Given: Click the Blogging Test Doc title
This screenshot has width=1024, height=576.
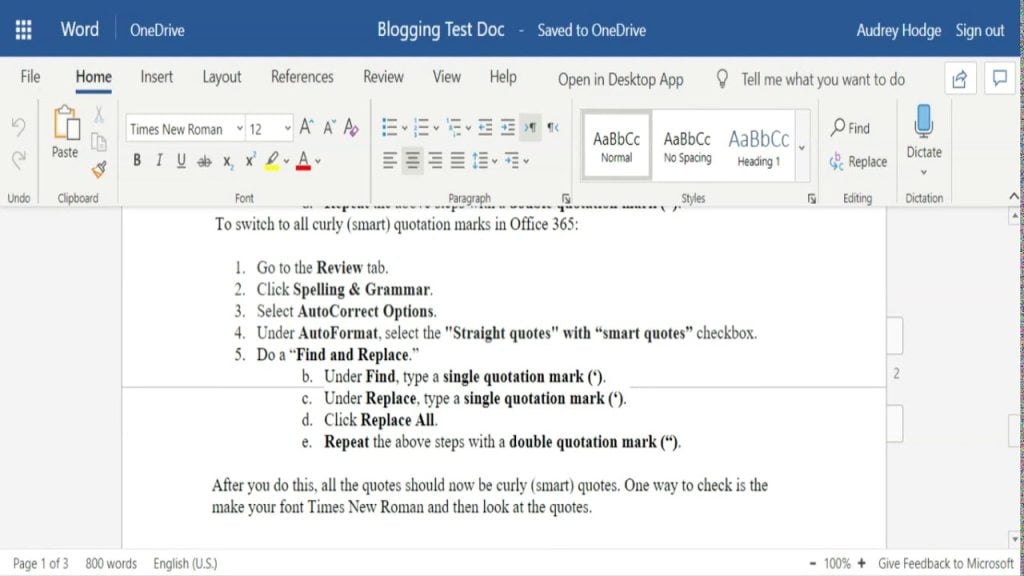Looking at the screenshot, I should 441,30.
